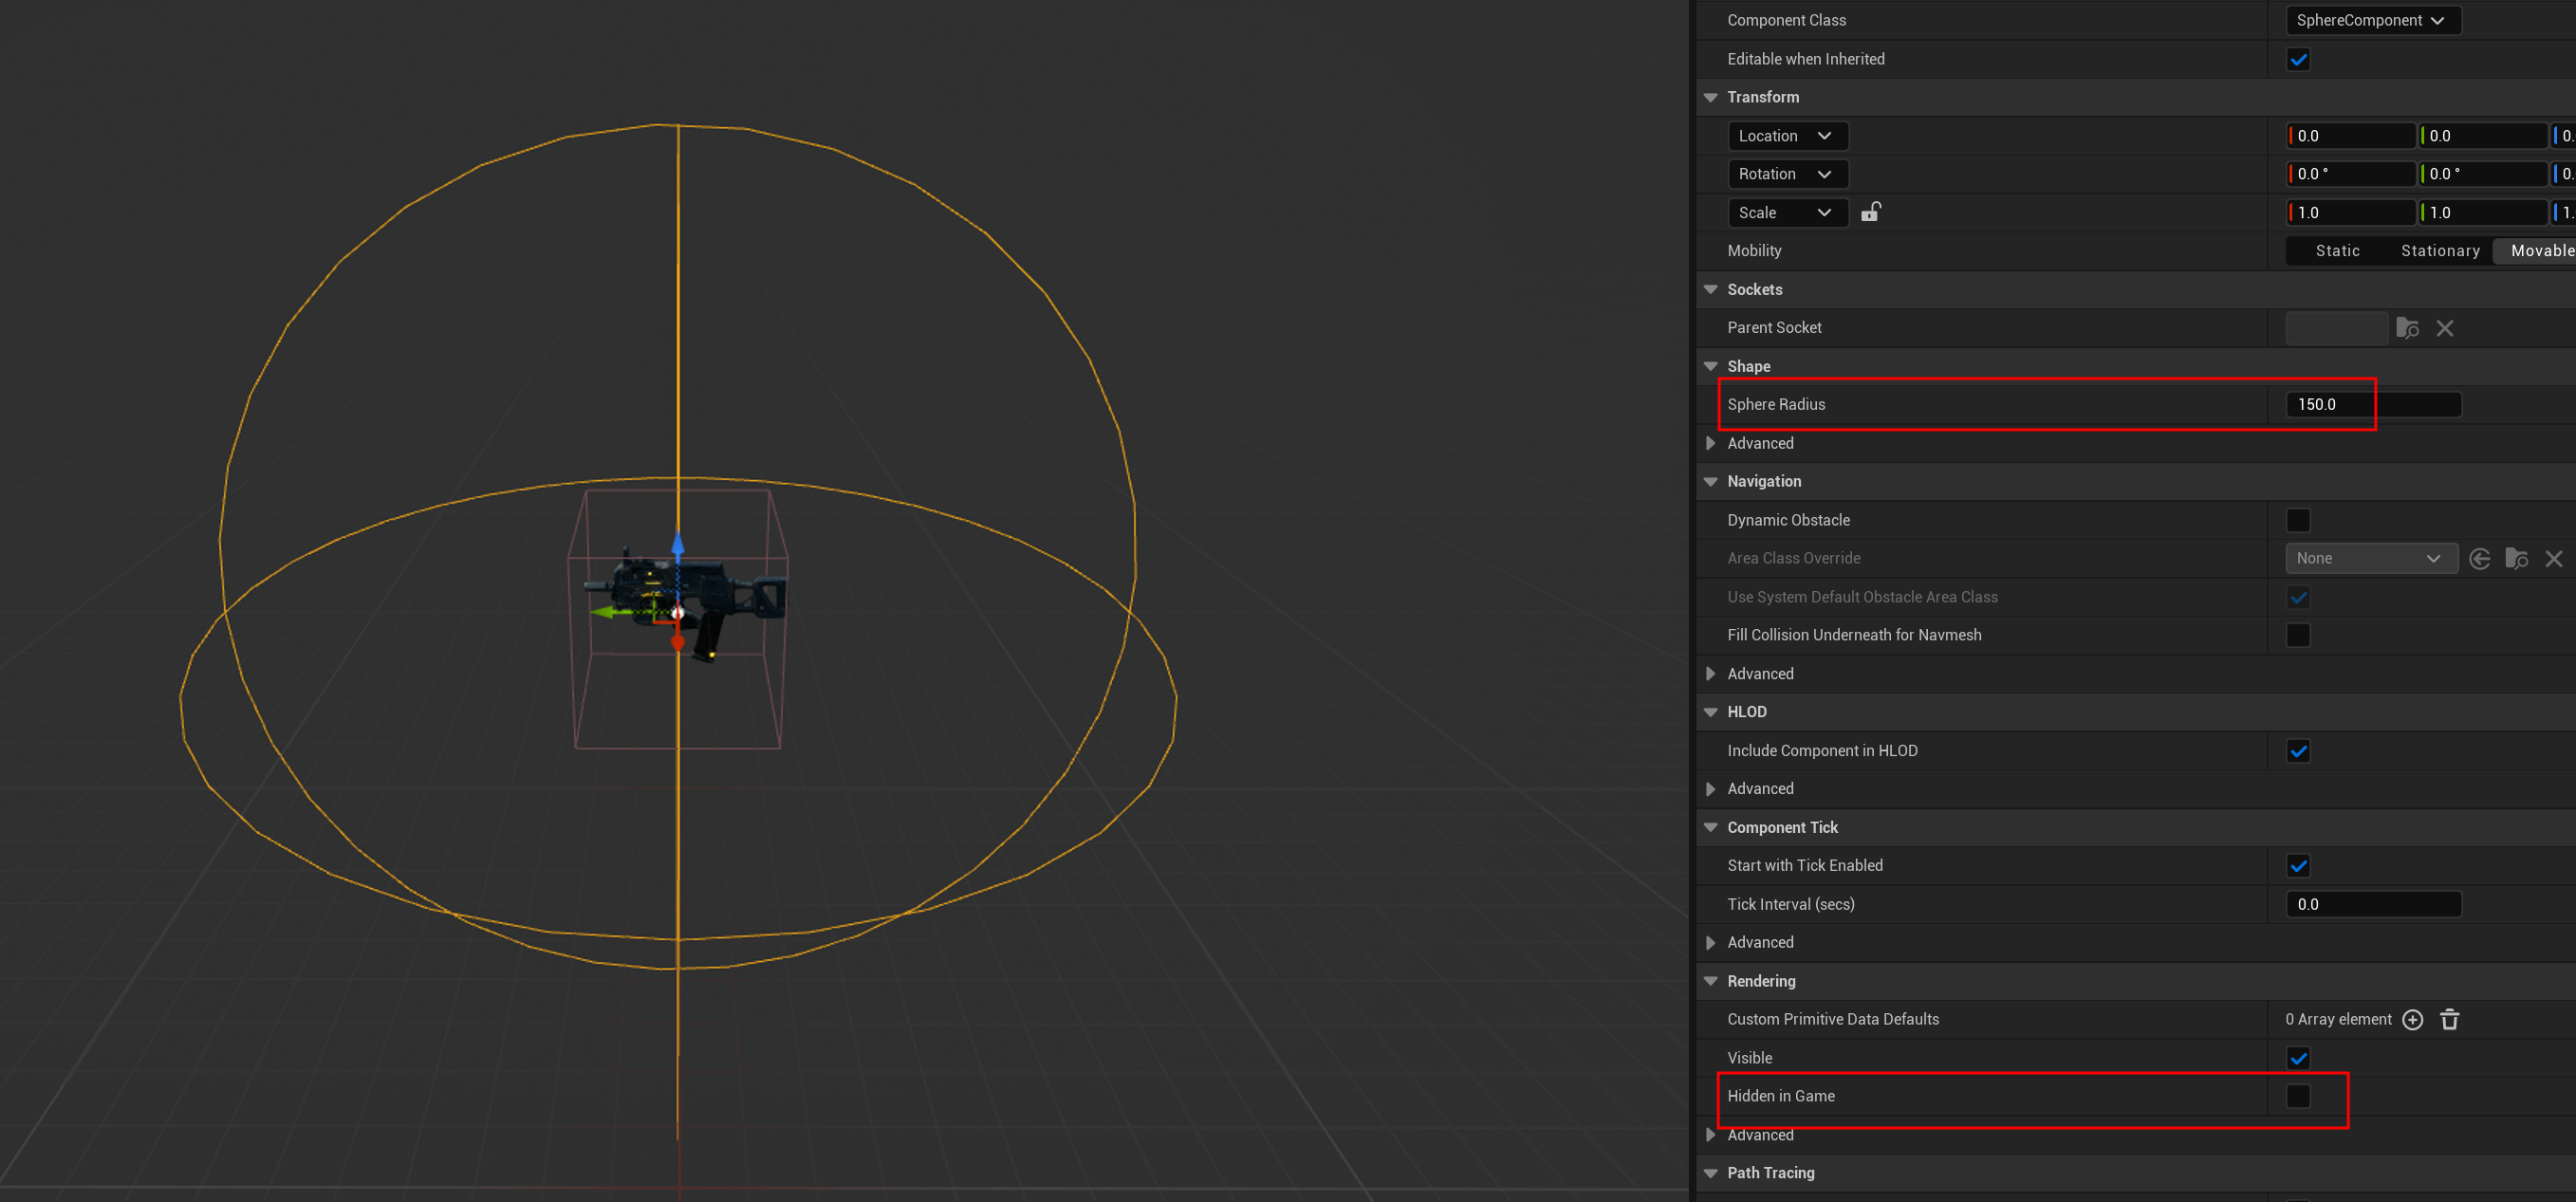Use selected asset for Area Class Override
The image size is (2576, 1202).
coord(2479,559)
